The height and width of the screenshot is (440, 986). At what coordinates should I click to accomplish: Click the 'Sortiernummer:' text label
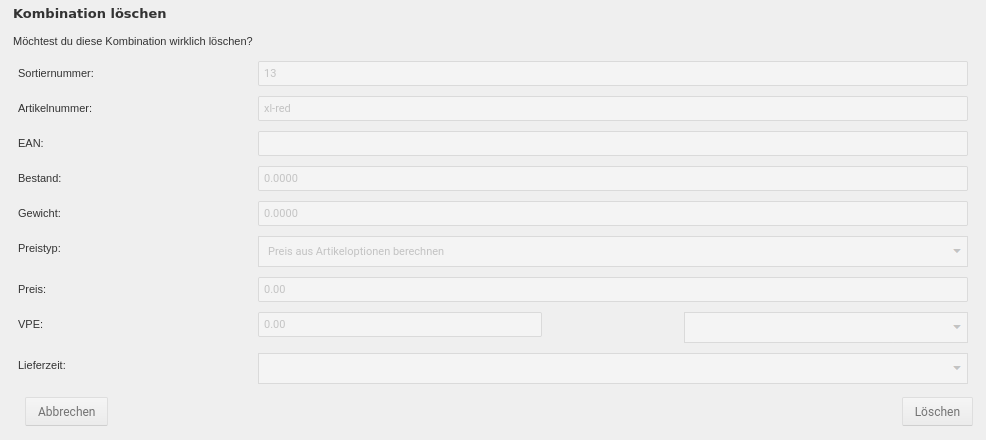(56, 73)
